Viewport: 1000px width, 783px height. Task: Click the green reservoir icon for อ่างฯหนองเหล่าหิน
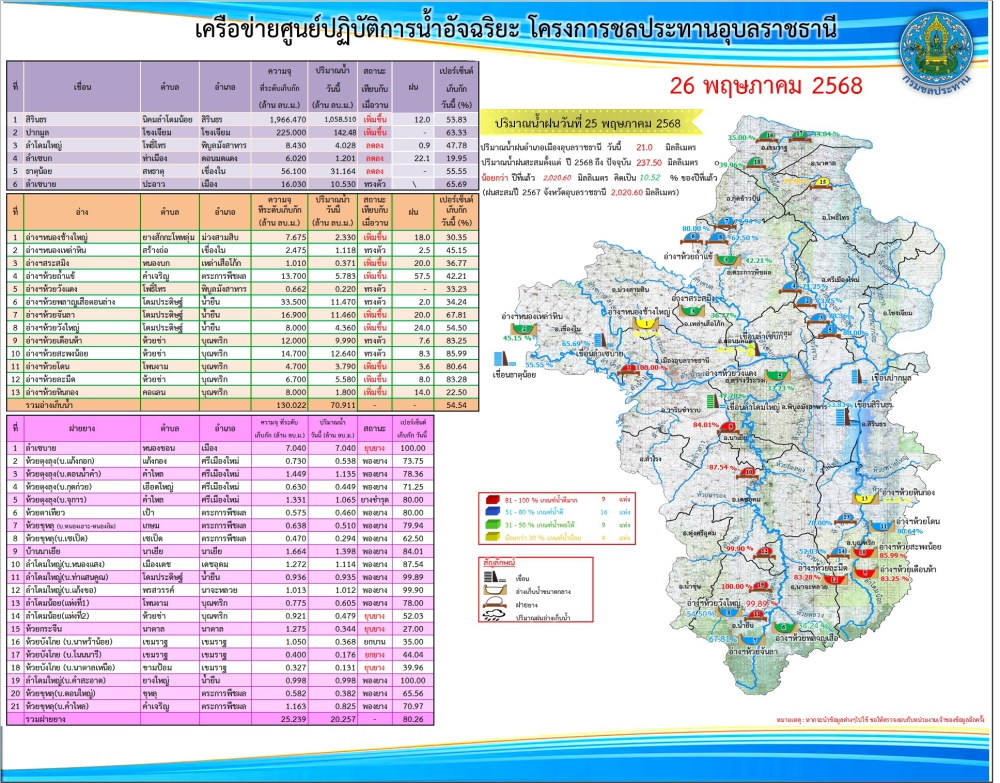[524, 330]
